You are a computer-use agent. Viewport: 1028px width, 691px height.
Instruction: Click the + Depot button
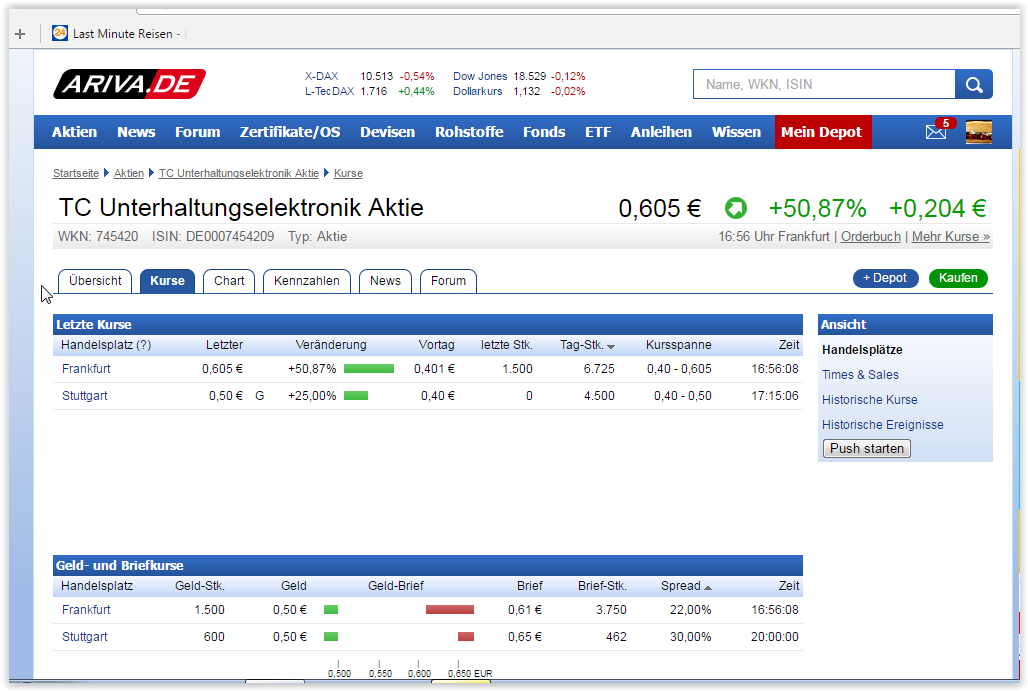tap(885, 278)
